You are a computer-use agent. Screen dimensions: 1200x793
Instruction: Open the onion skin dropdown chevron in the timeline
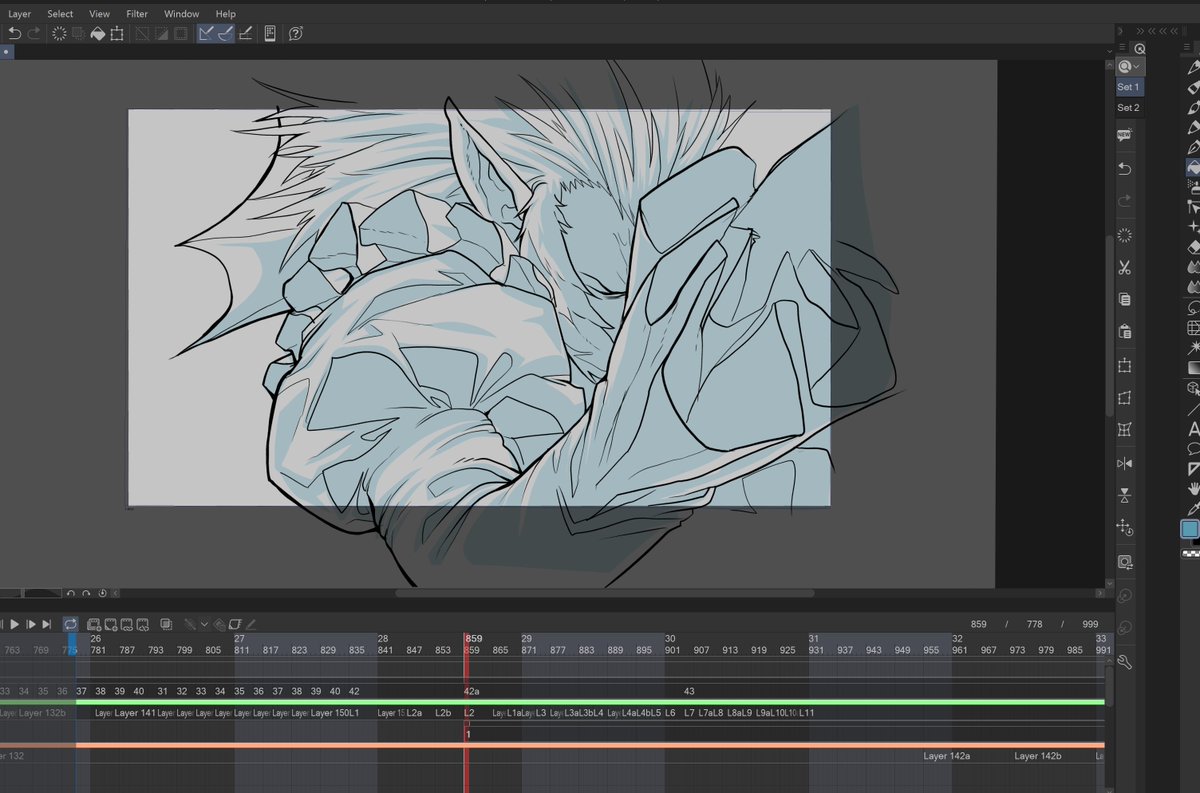coord(205,624)
